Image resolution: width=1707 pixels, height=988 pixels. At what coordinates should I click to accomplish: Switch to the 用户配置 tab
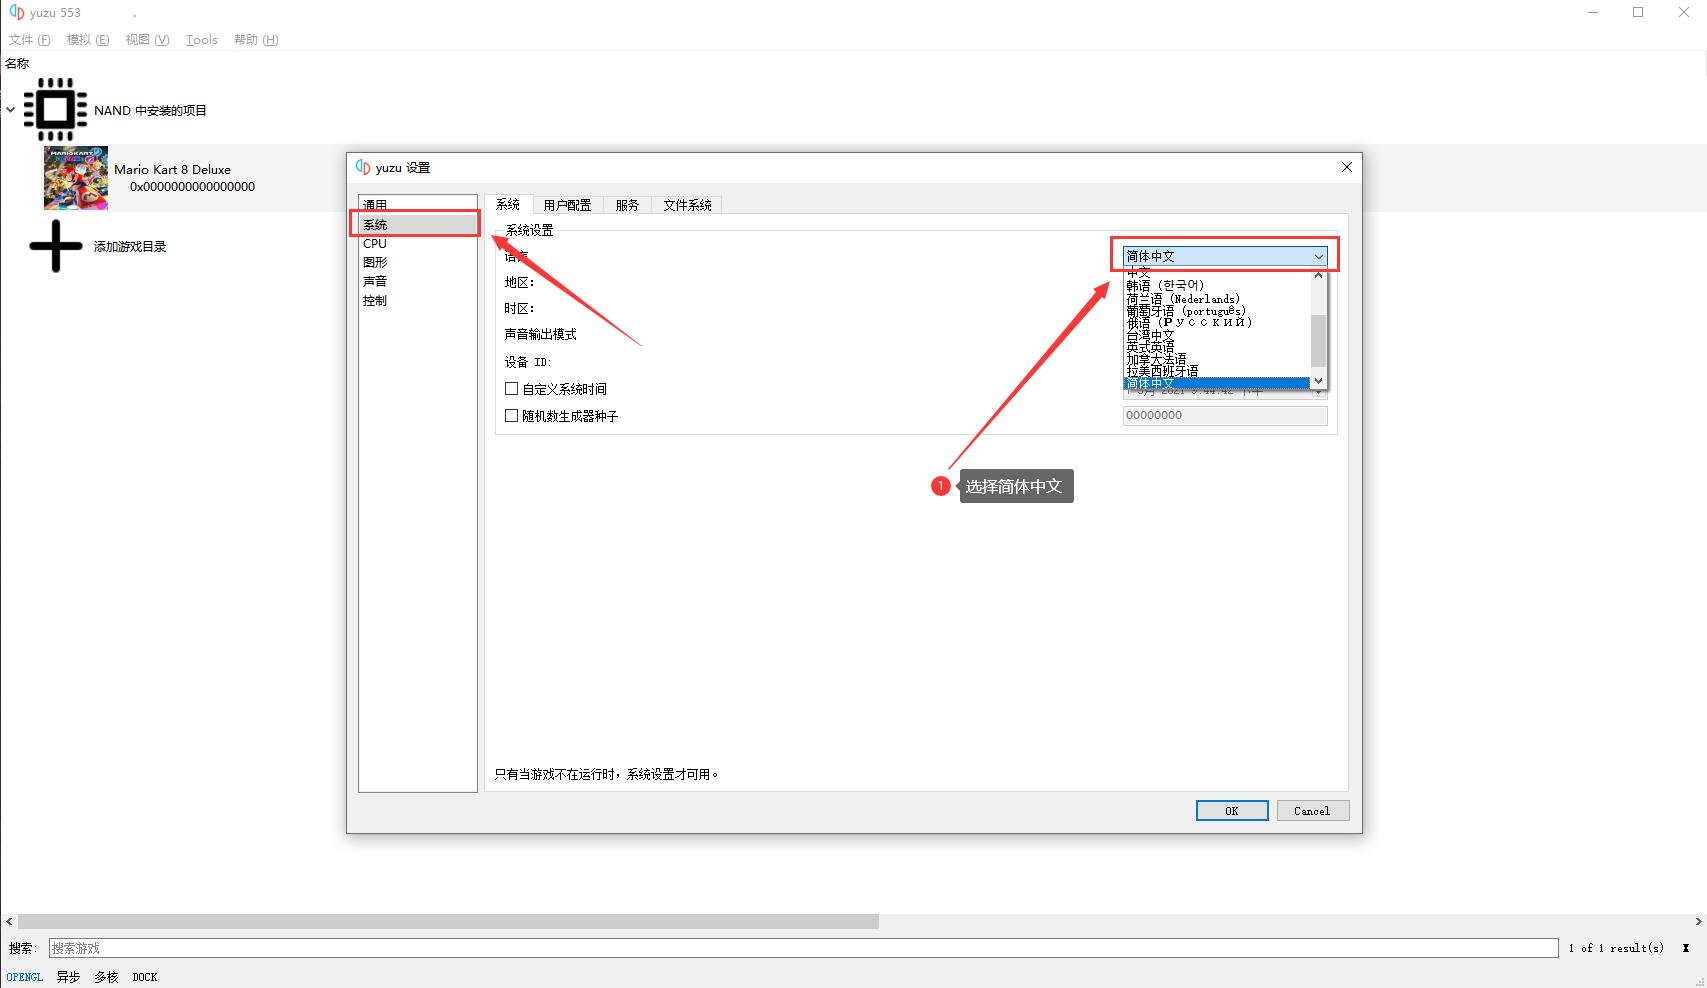tap(567, 205)
